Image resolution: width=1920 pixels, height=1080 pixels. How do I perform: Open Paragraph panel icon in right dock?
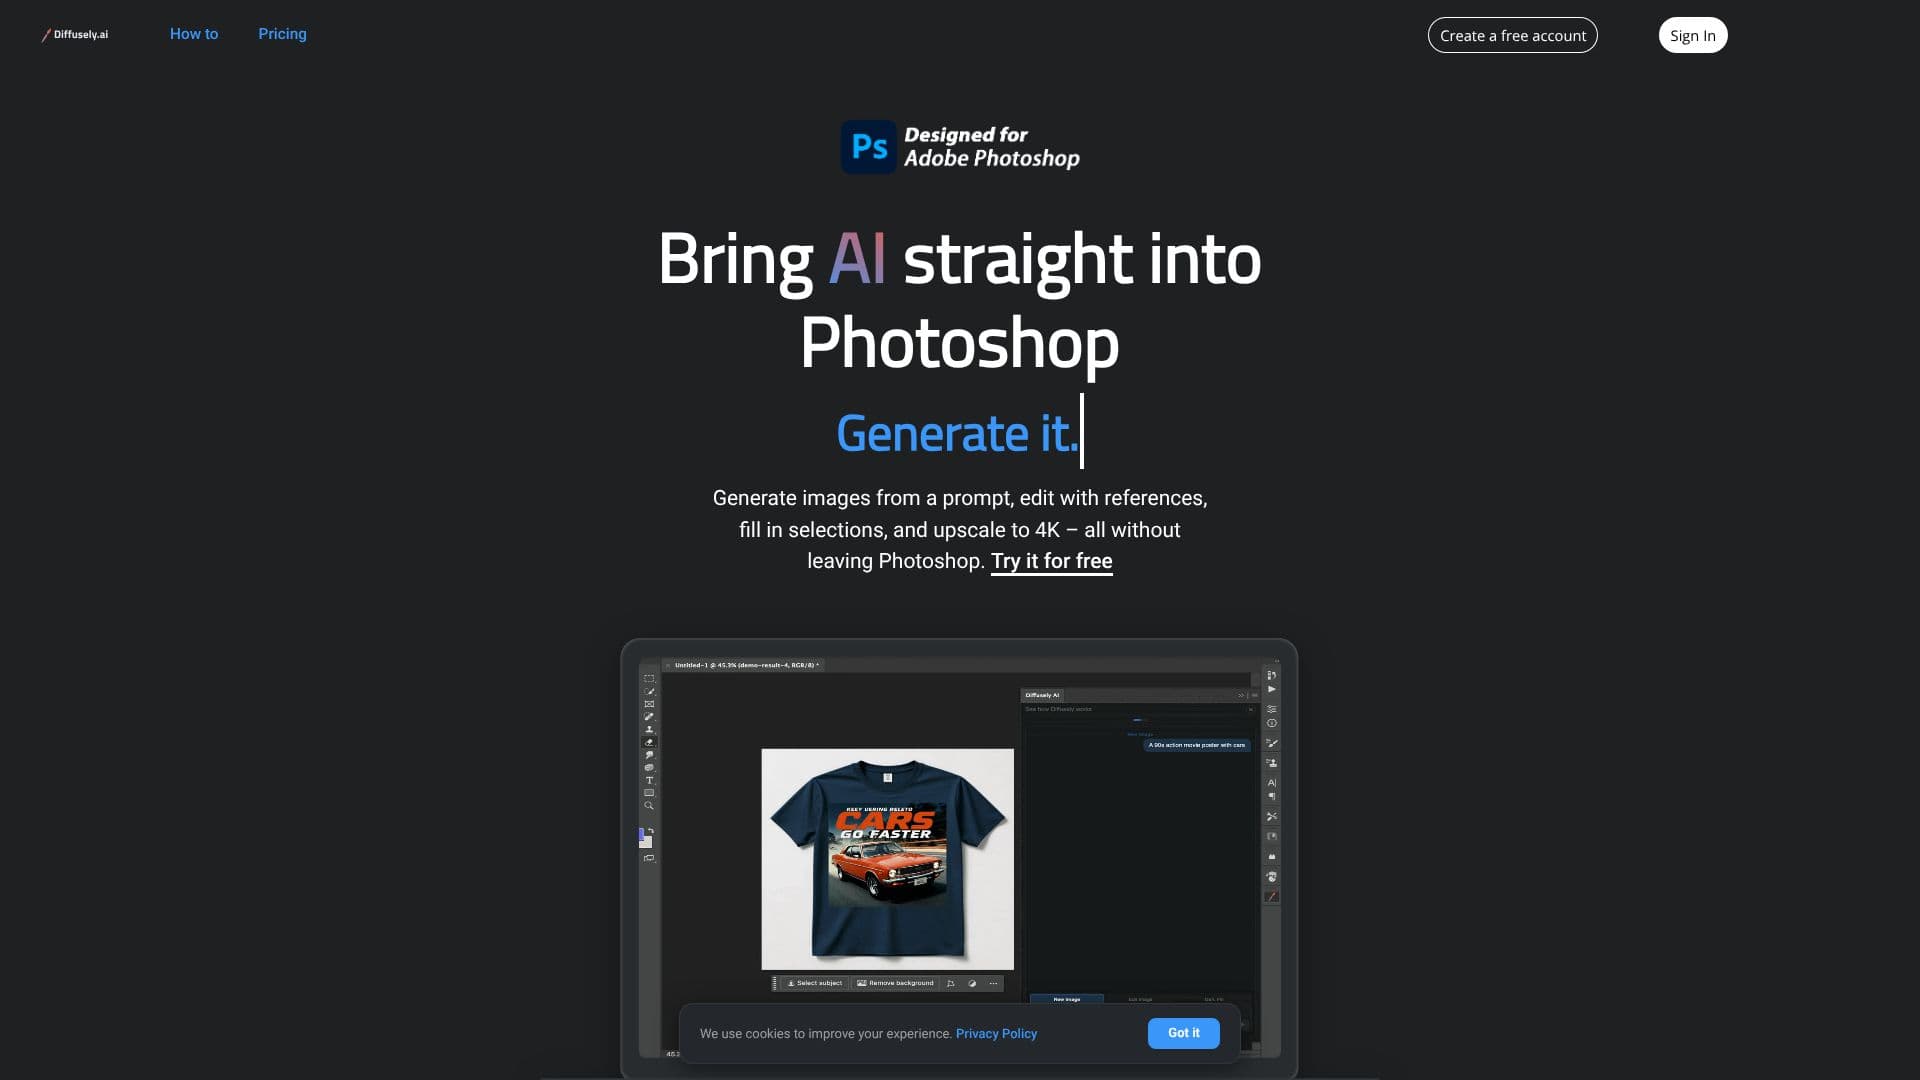click(x=1271, y=796)
